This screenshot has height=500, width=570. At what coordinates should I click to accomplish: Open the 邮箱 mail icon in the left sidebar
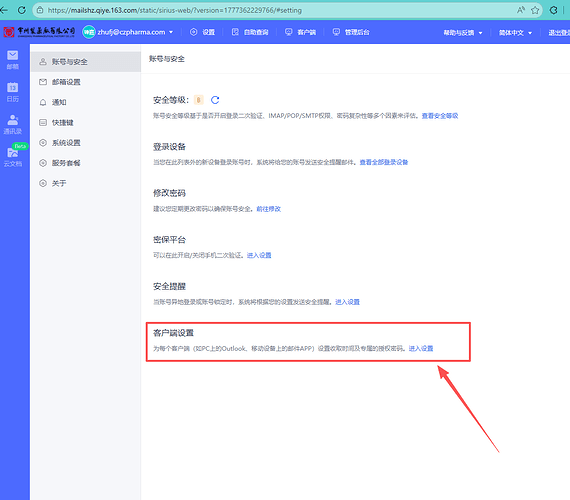(x=13, y=60)
